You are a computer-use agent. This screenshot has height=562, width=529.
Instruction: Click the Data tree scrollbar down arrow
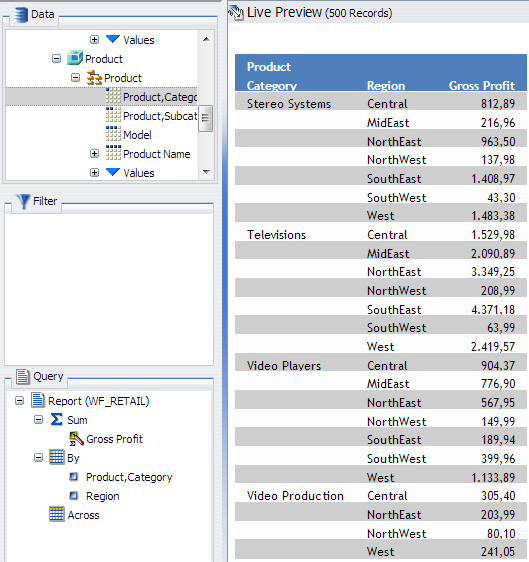coord(206,172)
